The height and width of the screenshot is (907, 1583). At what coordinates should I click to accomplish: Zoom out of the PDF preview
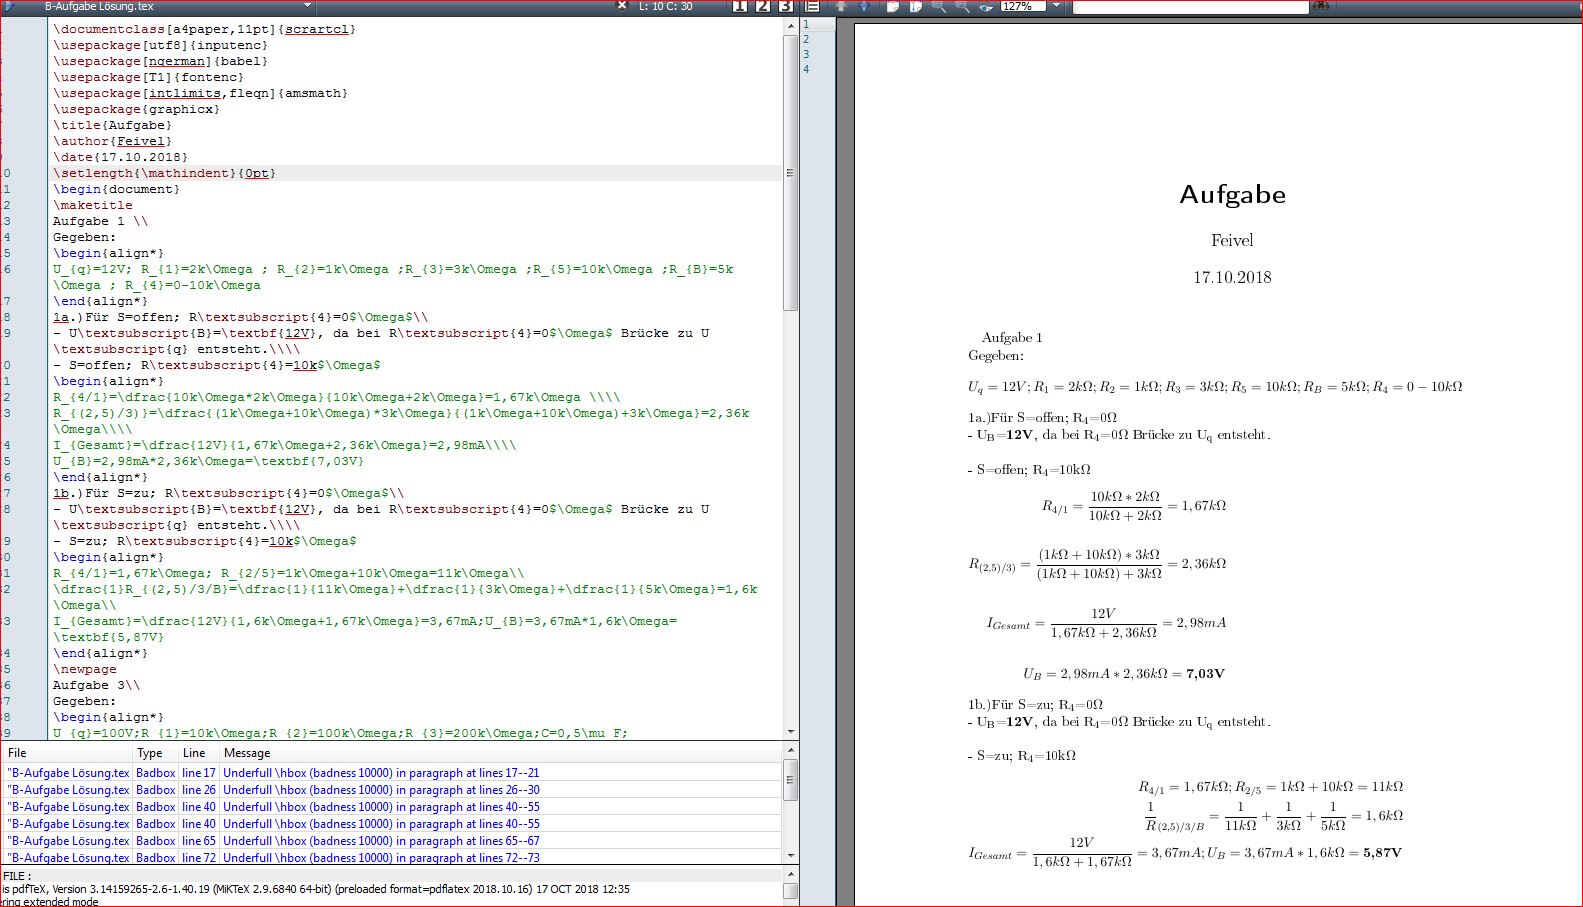pyautogui.click(x=962, y=6)
